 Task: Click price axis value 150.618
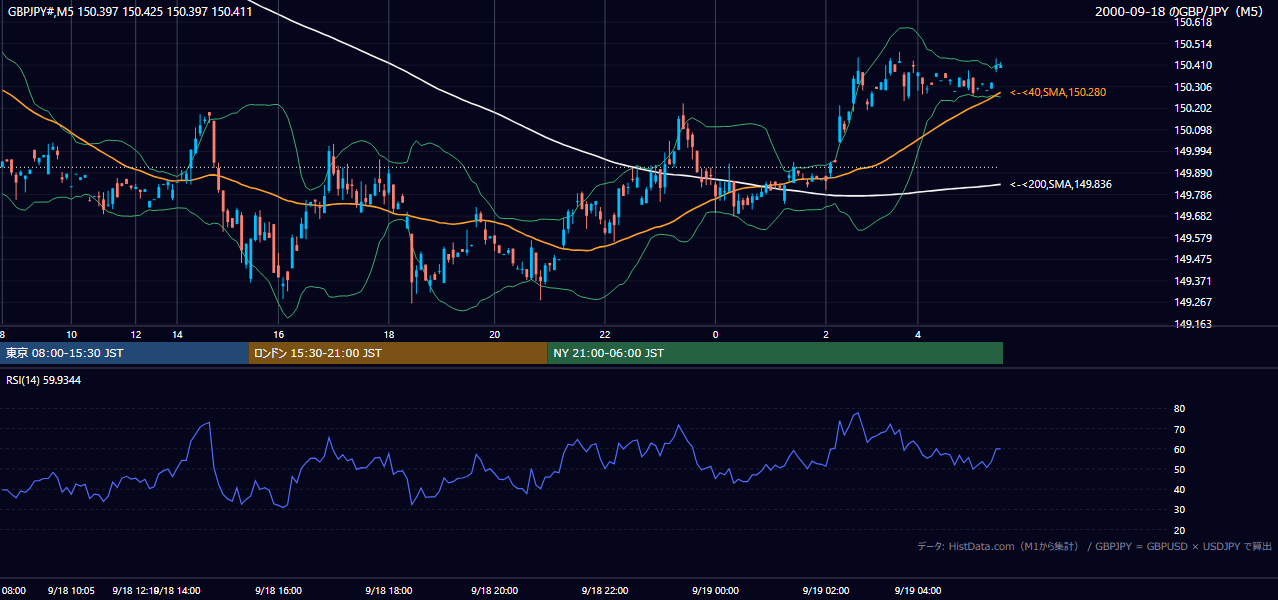pos(1193,22)
